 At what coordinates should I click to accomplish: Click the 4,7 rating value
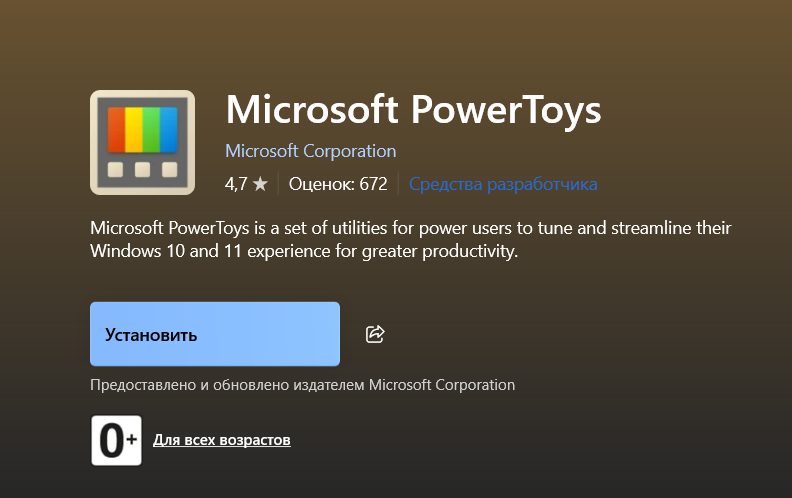[236, 184]
